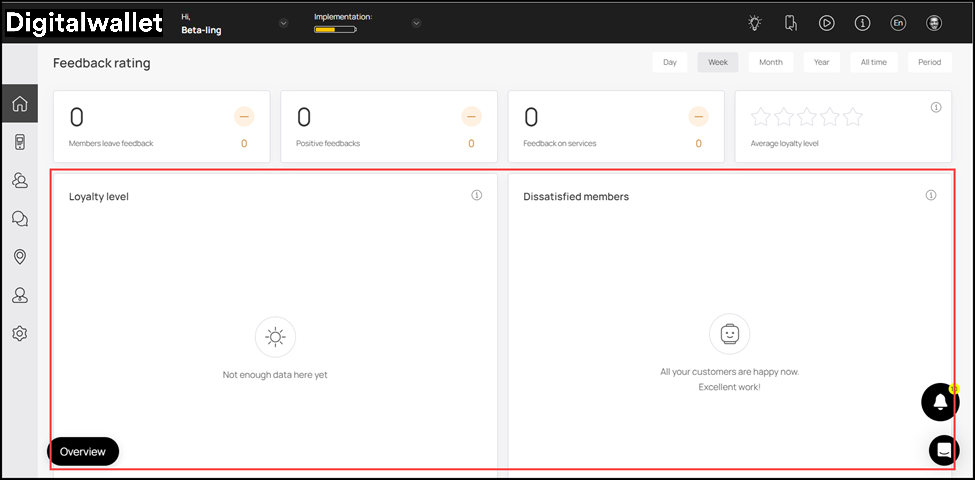Open the Home dashboard sidebar icon
Screen dimensions: 975x480
pos(19,104)
